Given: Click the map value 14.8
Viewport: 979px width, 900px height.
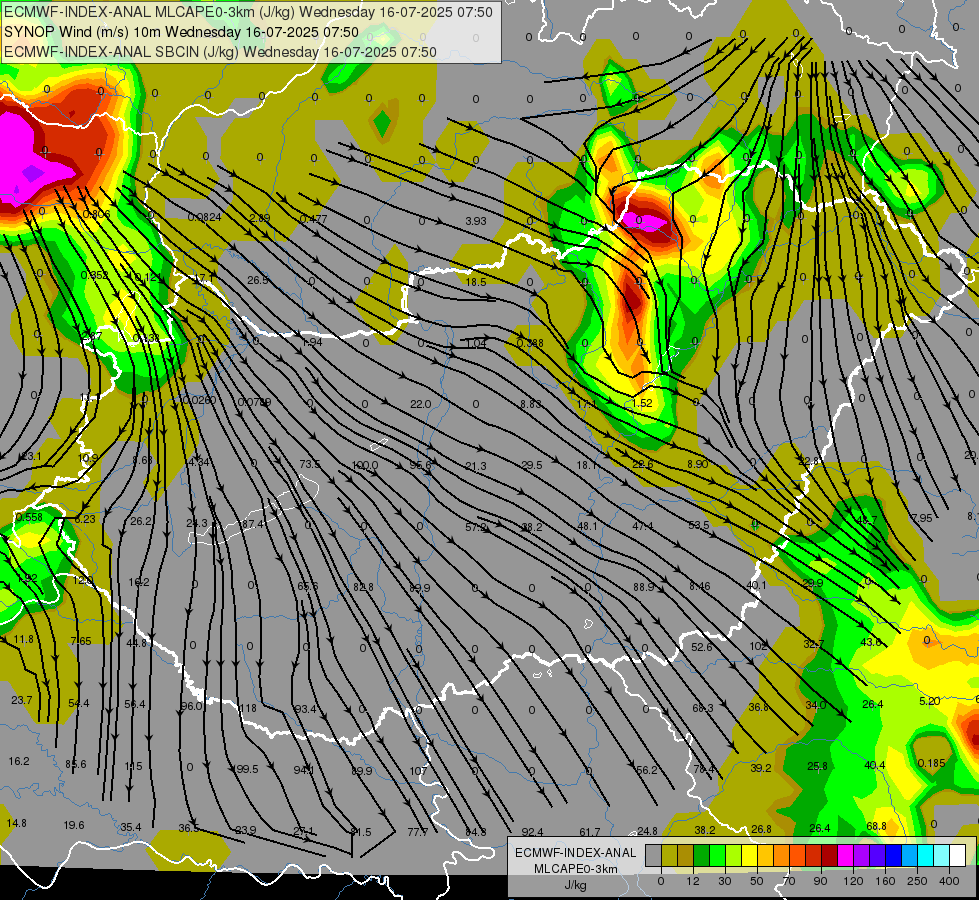Looking at the screenshot, I should click(x=16, y=823).
